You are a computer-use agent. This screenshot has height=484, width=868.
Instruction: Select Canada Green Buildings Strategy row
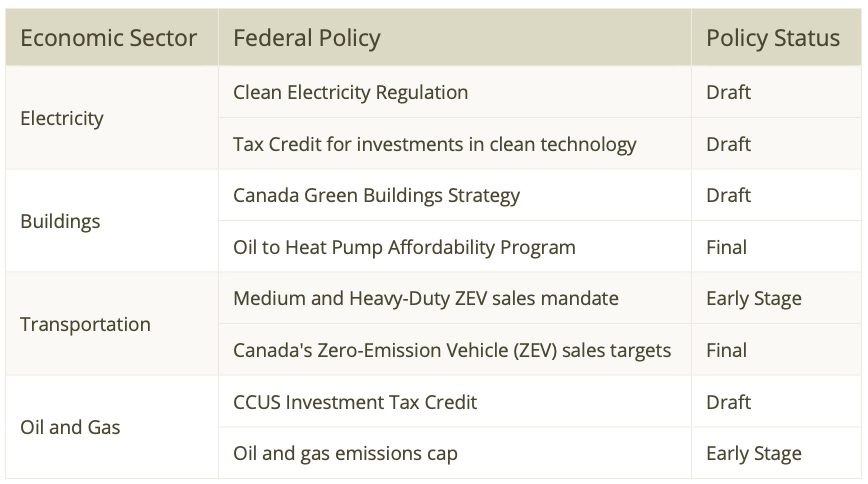tap(377, 195)
